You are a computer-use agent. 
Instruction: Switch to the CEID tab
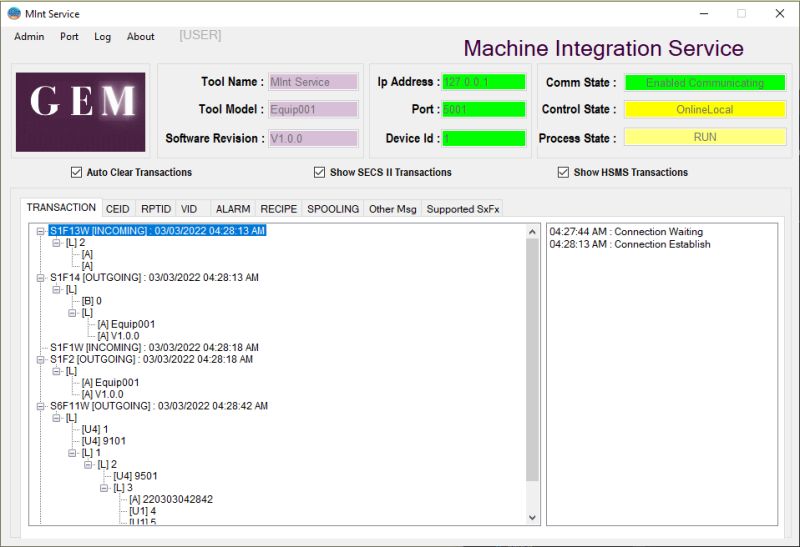point(117,209)
